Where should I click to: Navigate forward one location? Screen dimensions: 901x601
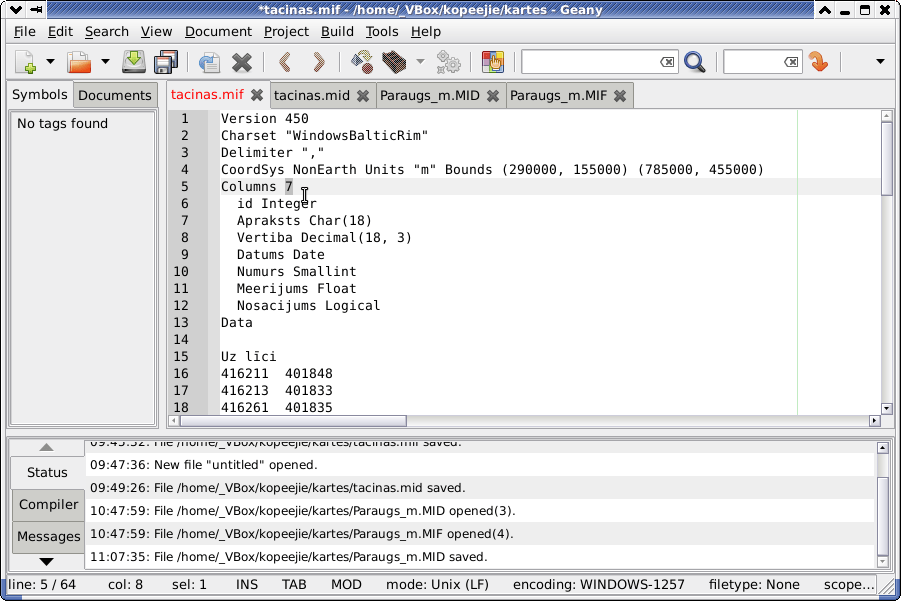click(x=318, y=61)
